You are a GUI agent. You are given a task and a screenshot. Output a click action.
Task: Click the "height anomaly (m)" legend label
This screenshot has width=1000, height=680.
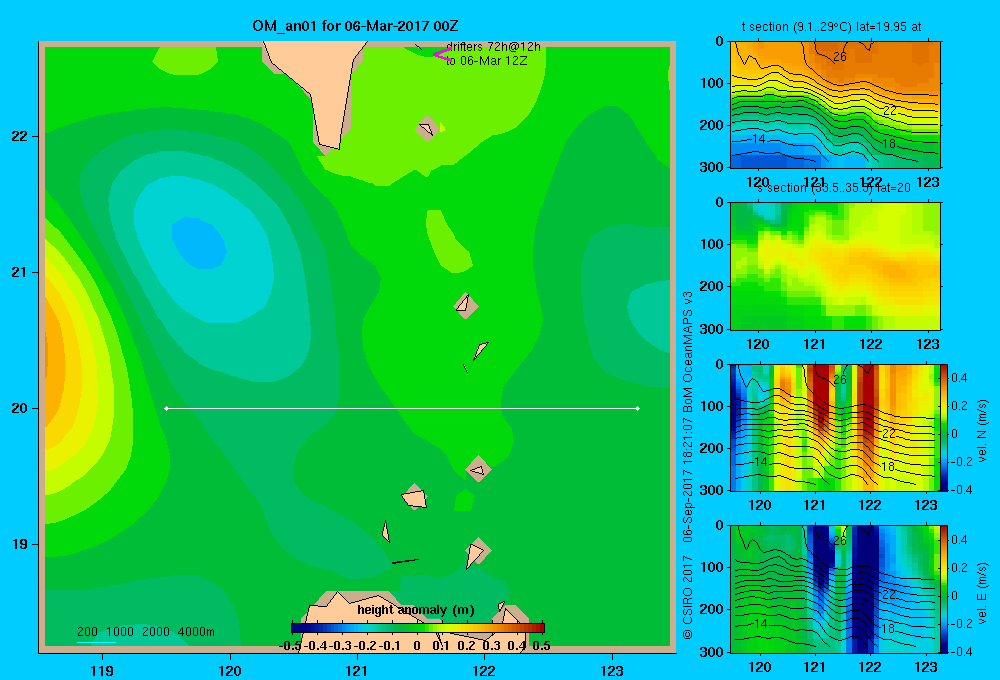416,610
